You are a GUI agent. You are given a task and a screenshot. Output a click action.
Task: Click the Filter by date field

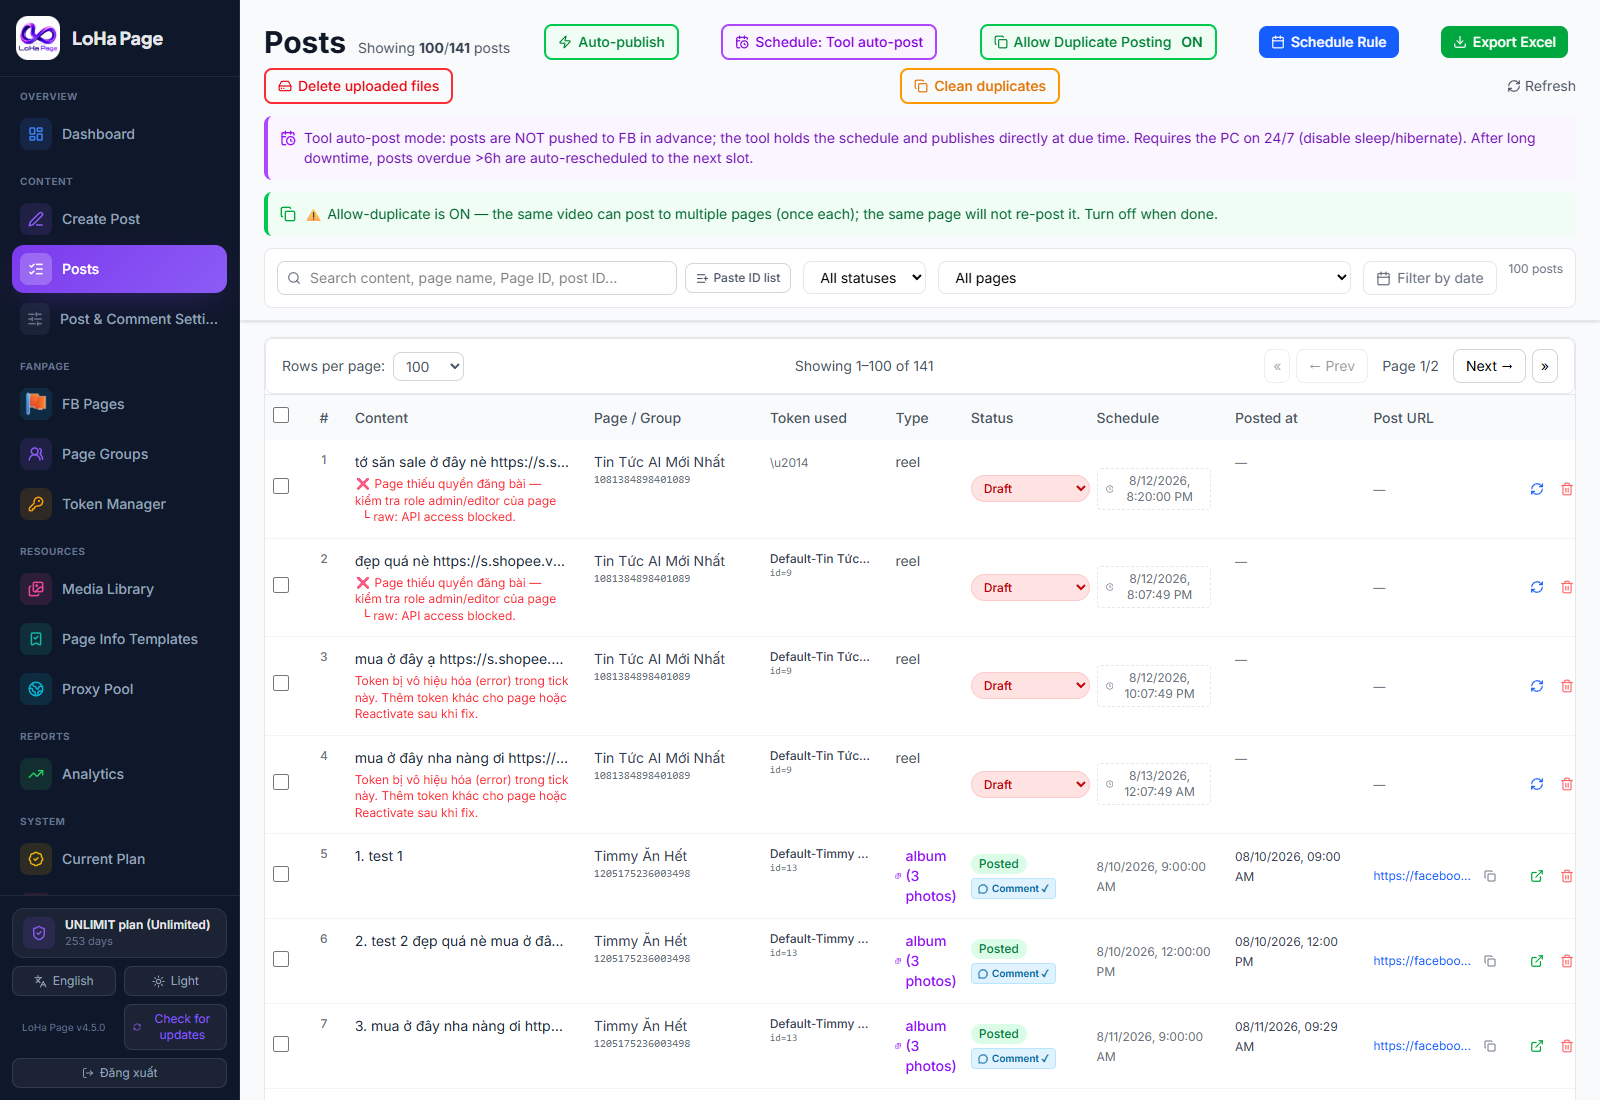tap(1430, 278)
